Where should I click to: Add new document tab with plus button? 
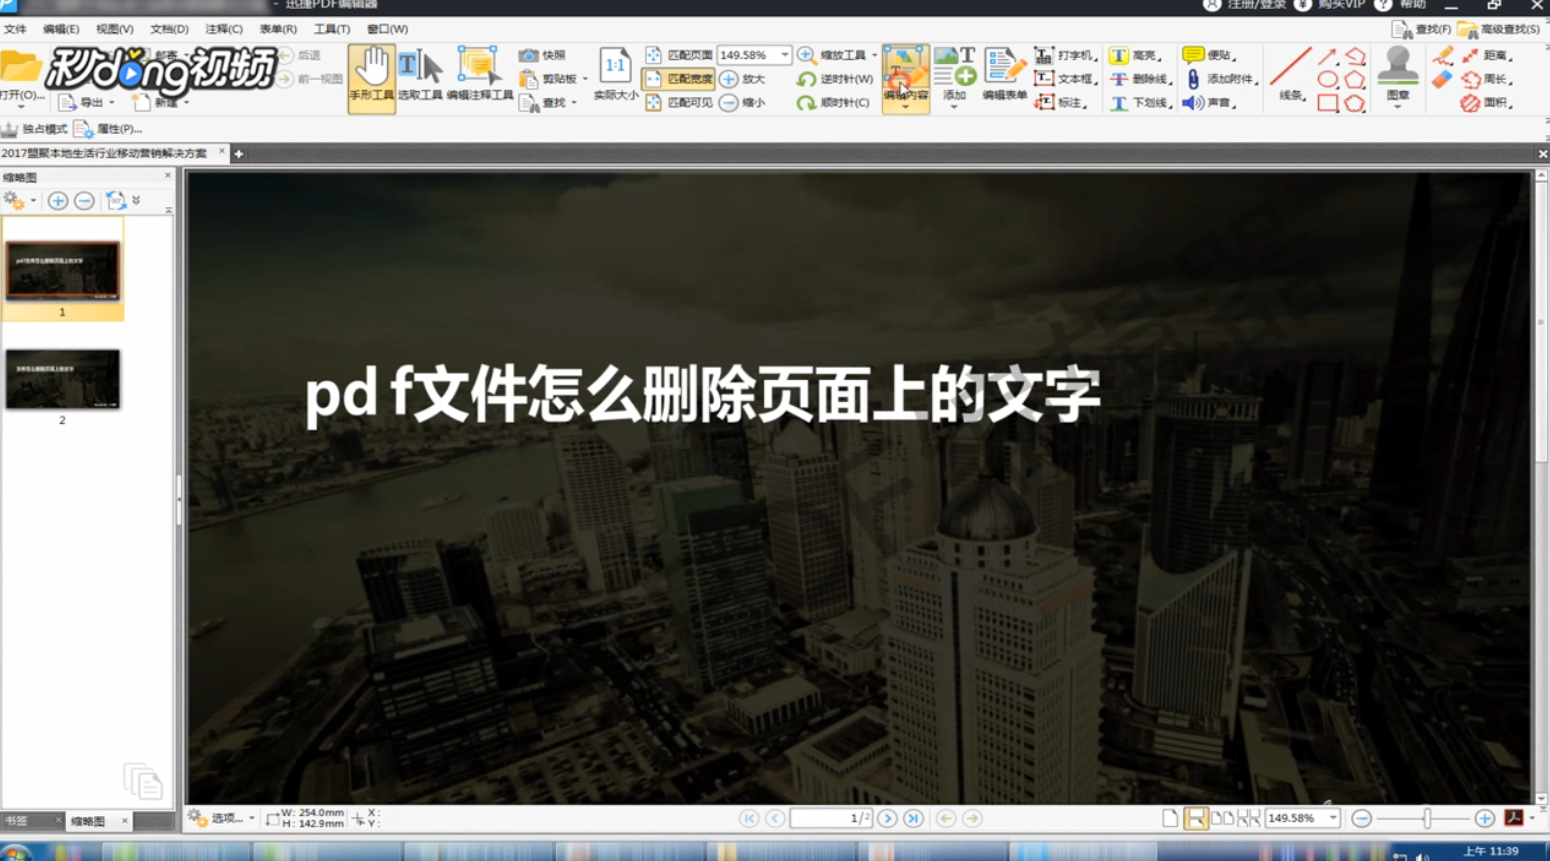(238, 153)
